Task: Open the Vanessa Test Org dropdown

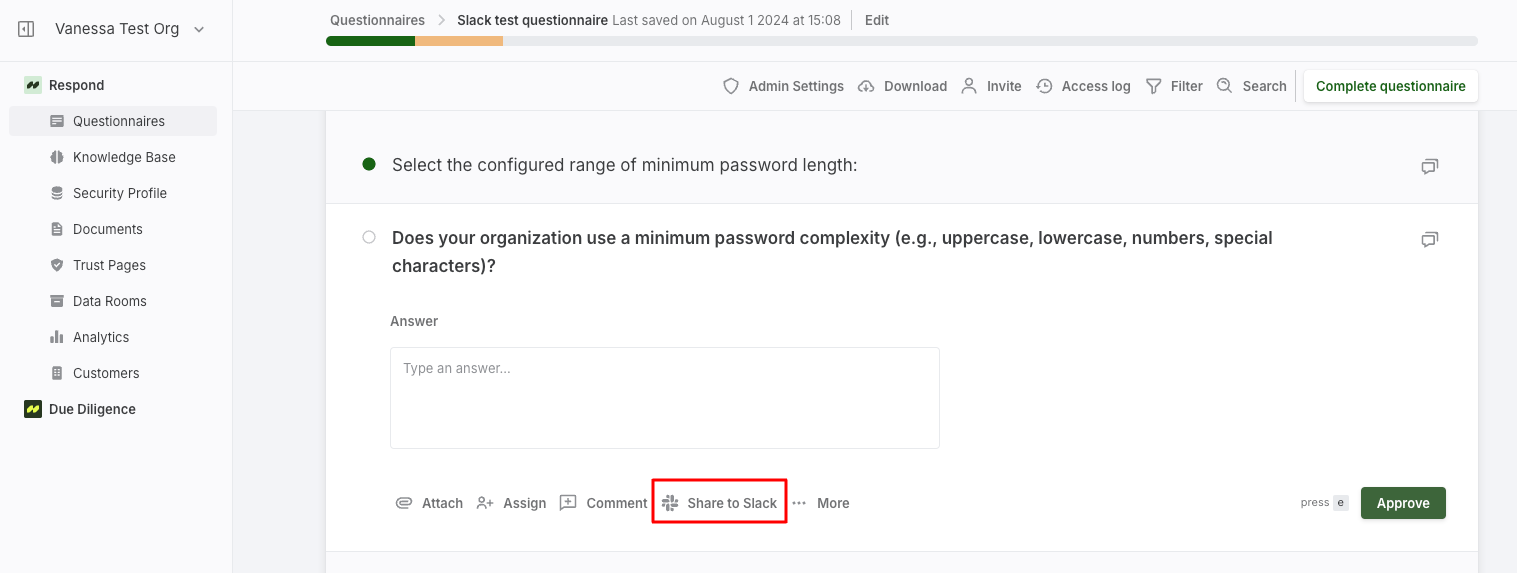Action: (129, 29)
